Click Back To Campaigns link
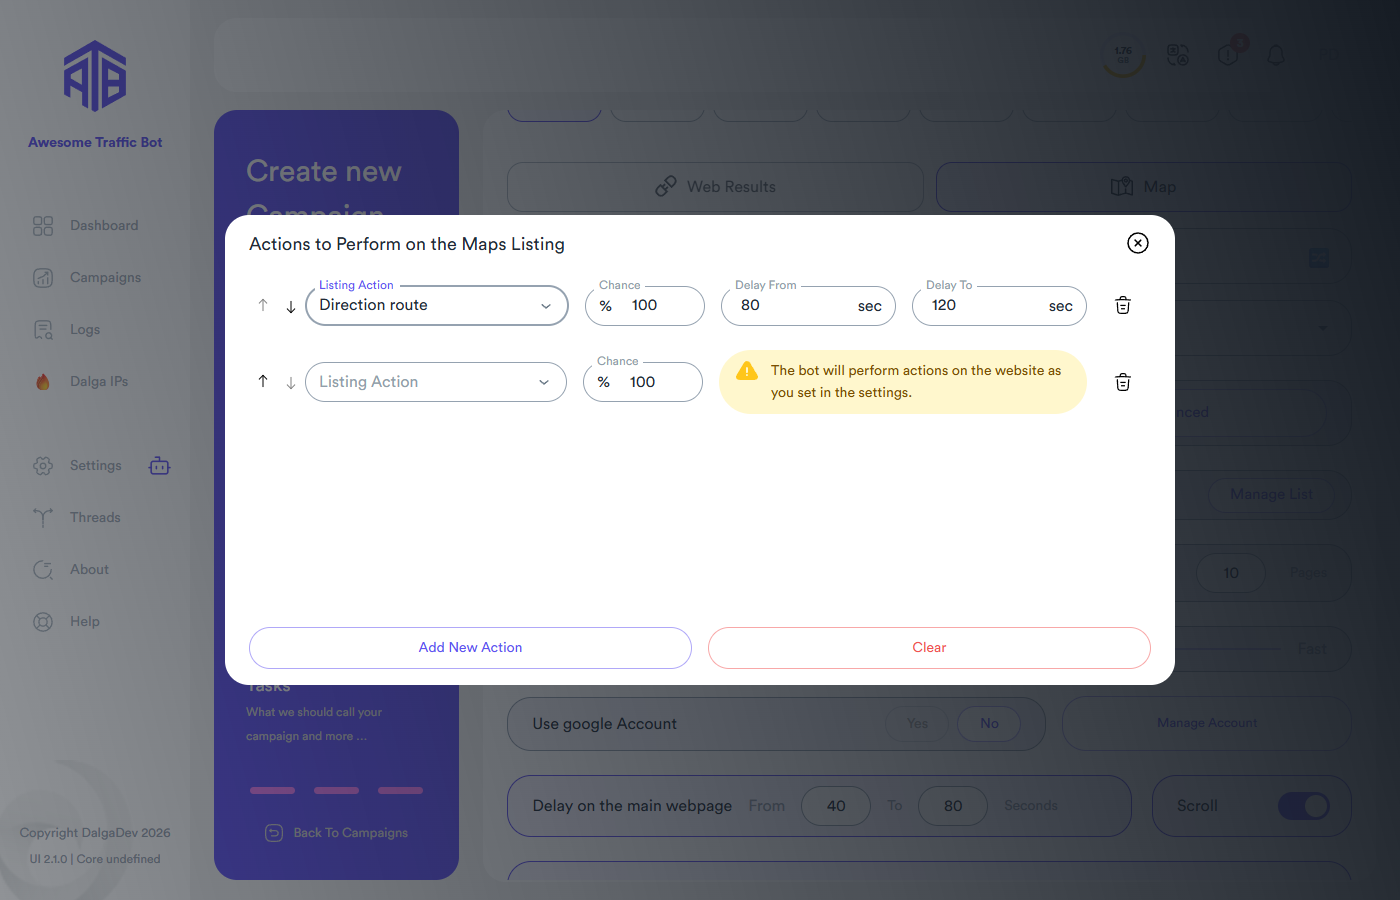Image resolution: width=1400 pixels, height=900 pixels. point(336,833)
